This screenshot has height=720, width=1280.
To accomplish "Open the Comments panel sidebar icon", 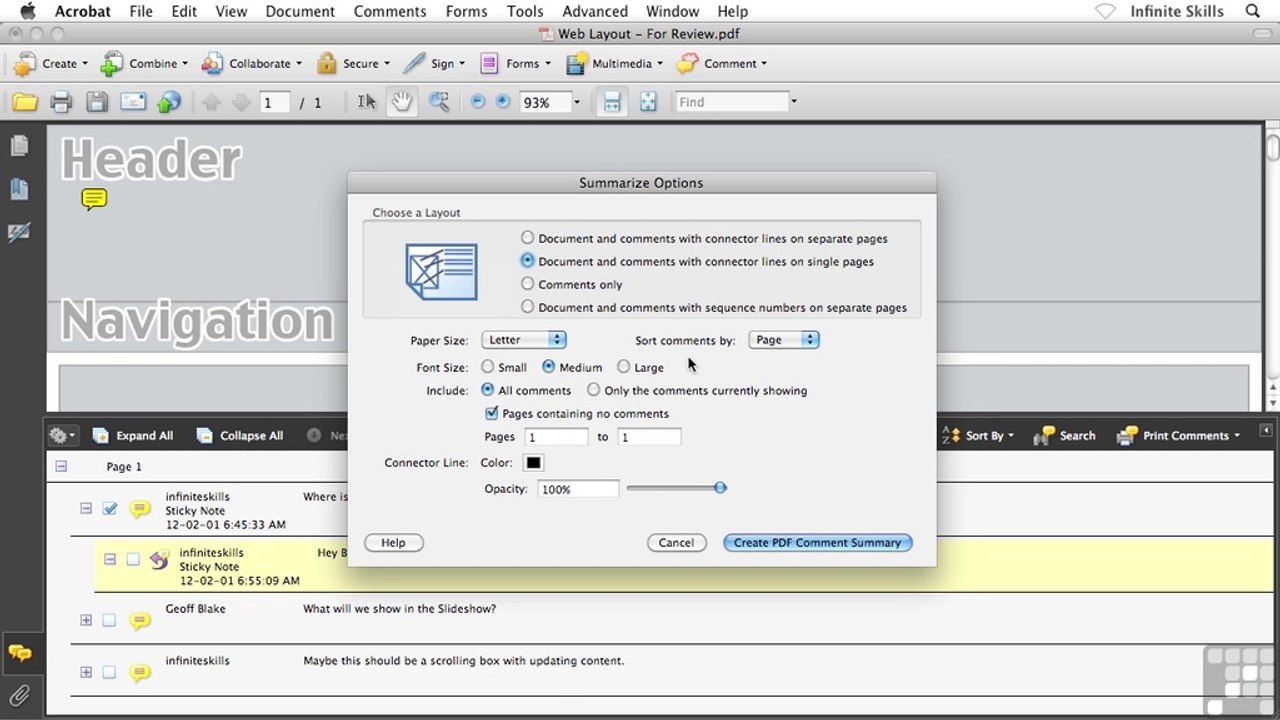I will tap(19, 653).
